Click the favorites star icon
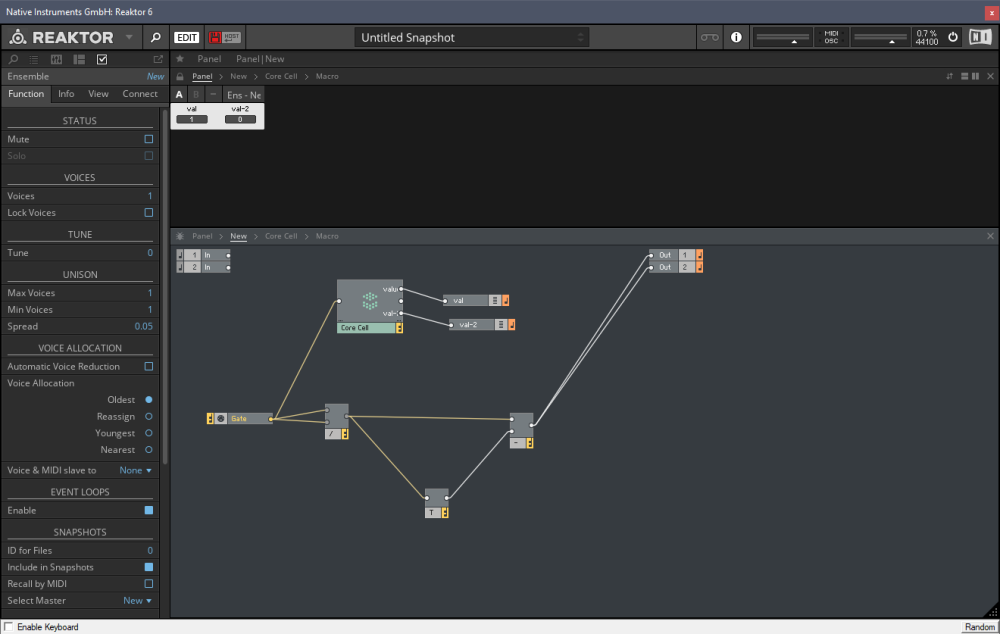Viewport: 1000px width, 634px height. tap(180, 59)
